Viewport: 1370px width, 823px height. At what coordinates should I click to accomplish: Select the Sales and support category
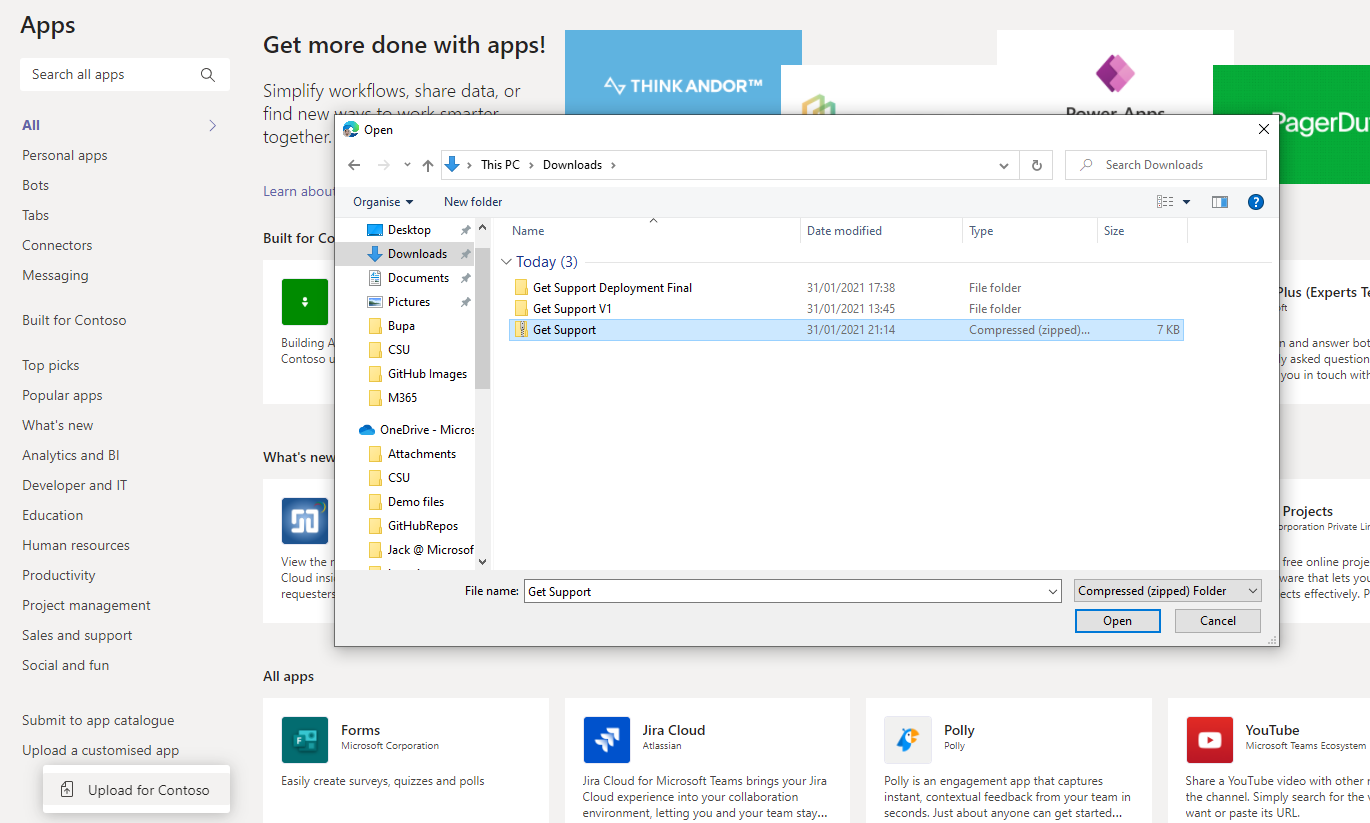pos(77,635)
